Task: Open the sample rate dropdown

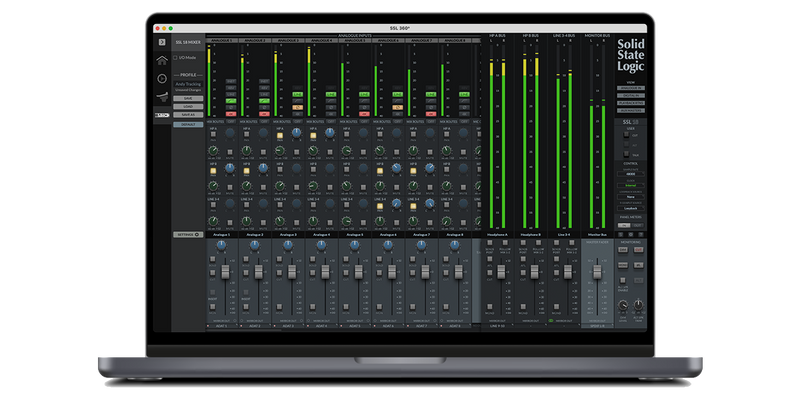Action: [631, 174]
